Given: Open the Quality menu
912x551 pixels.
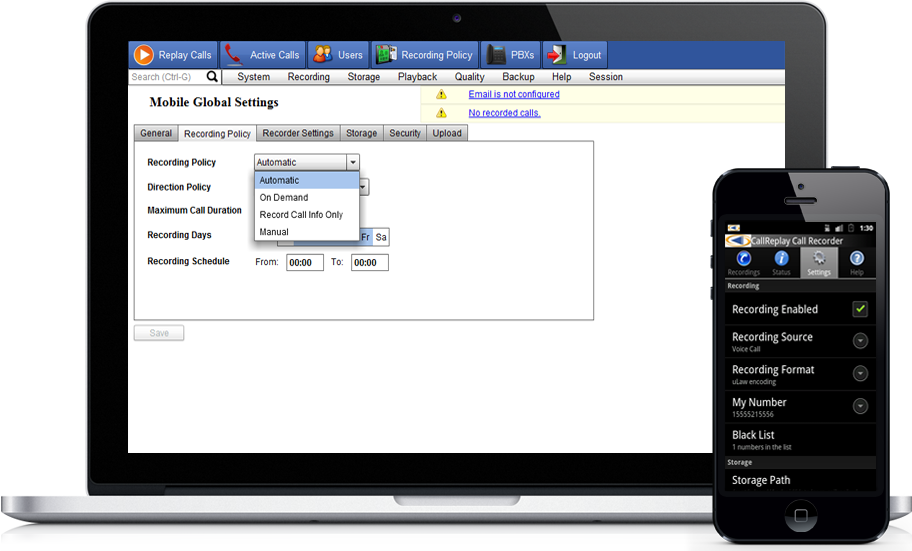Looking at the screenshot, I should [469, 77].
